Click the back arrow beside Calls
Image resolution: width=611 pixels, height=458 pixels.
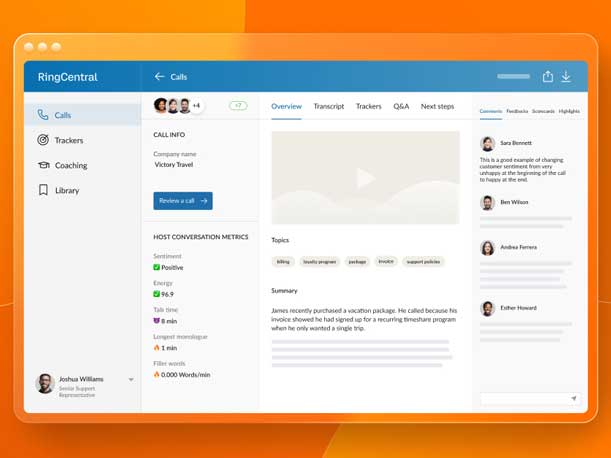point(159,77)
